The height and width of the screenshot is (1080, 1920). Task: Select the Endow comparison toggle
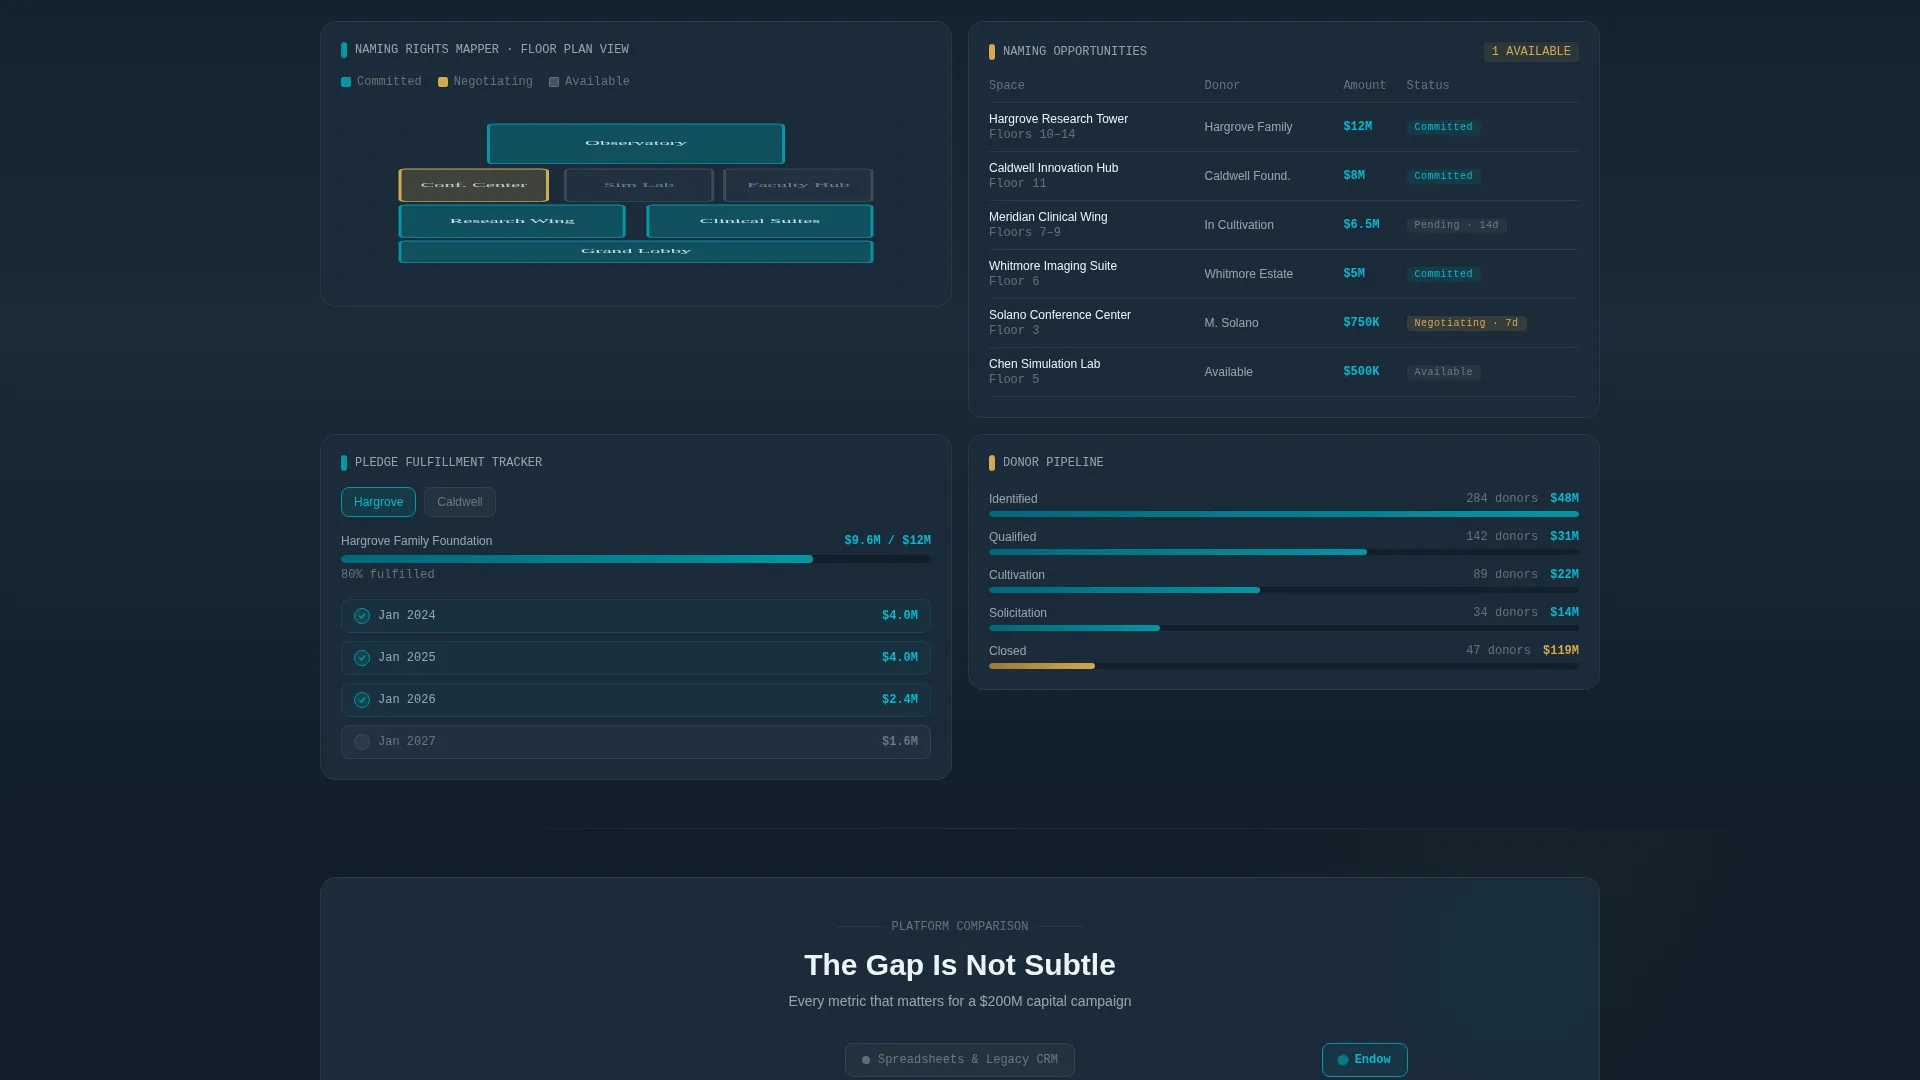(x=1365, y=1060)
